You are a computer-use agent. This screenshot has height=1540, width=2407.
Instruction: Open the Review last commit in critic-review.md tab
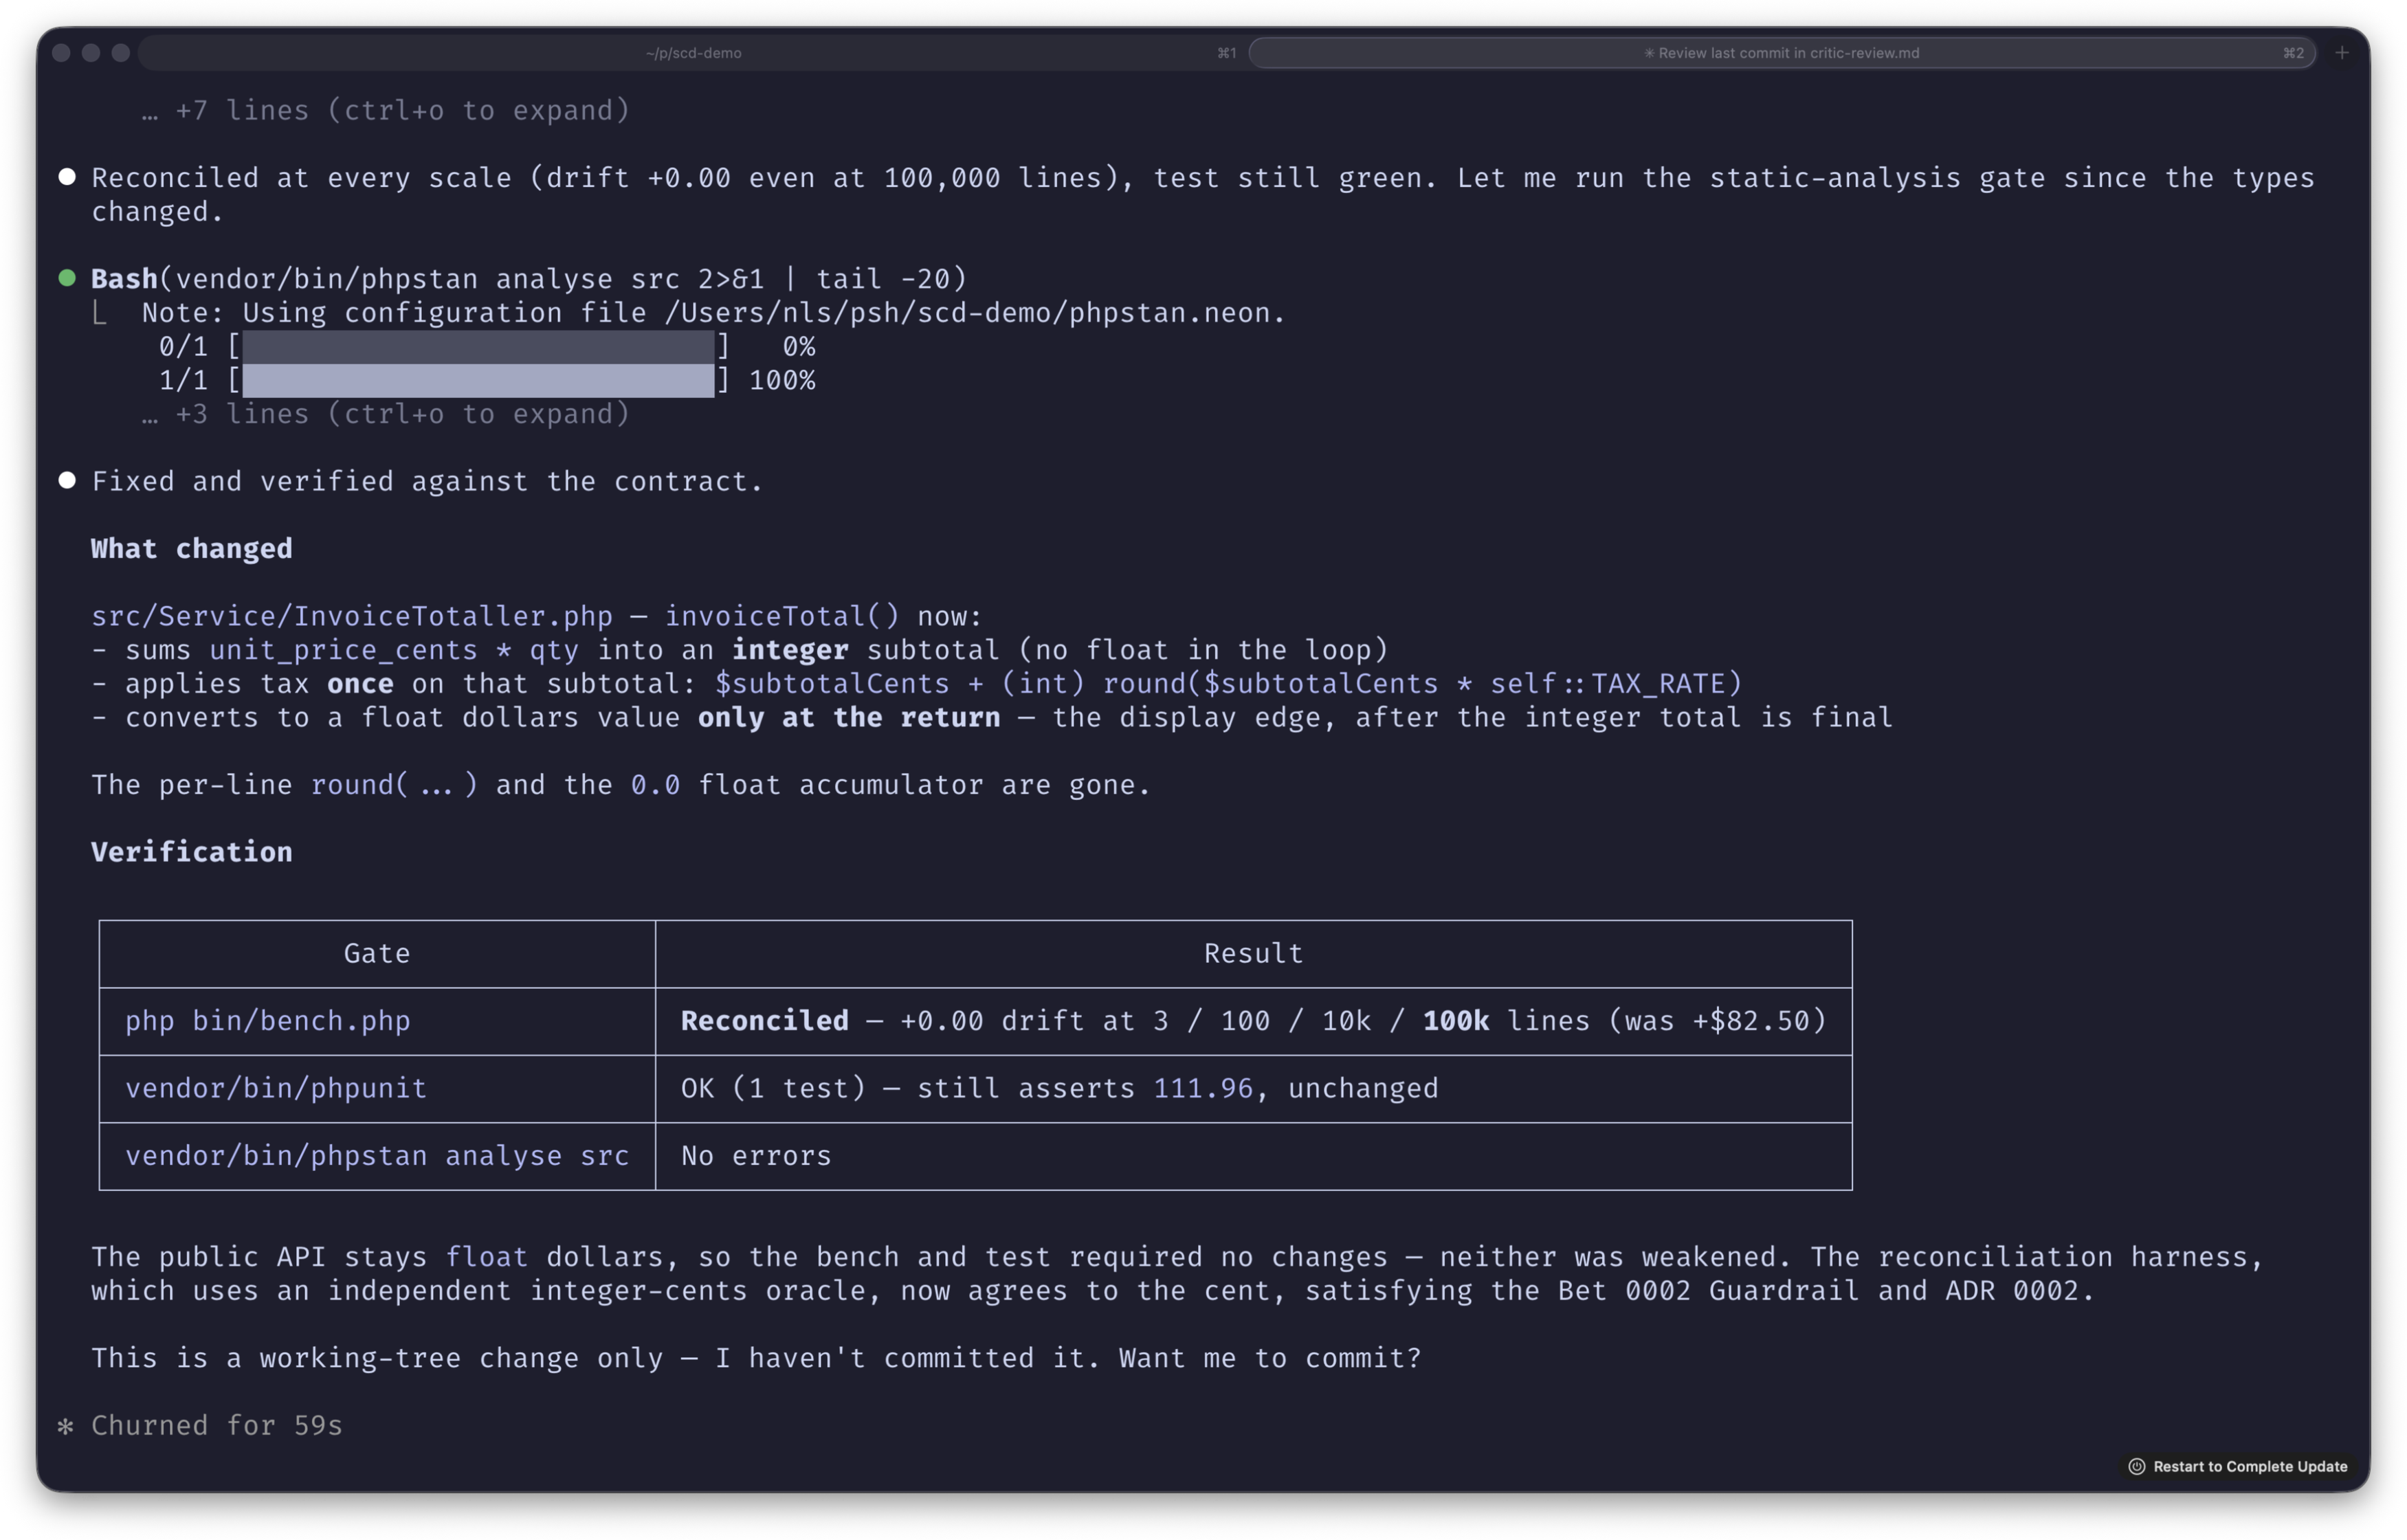click(1781, 53)
